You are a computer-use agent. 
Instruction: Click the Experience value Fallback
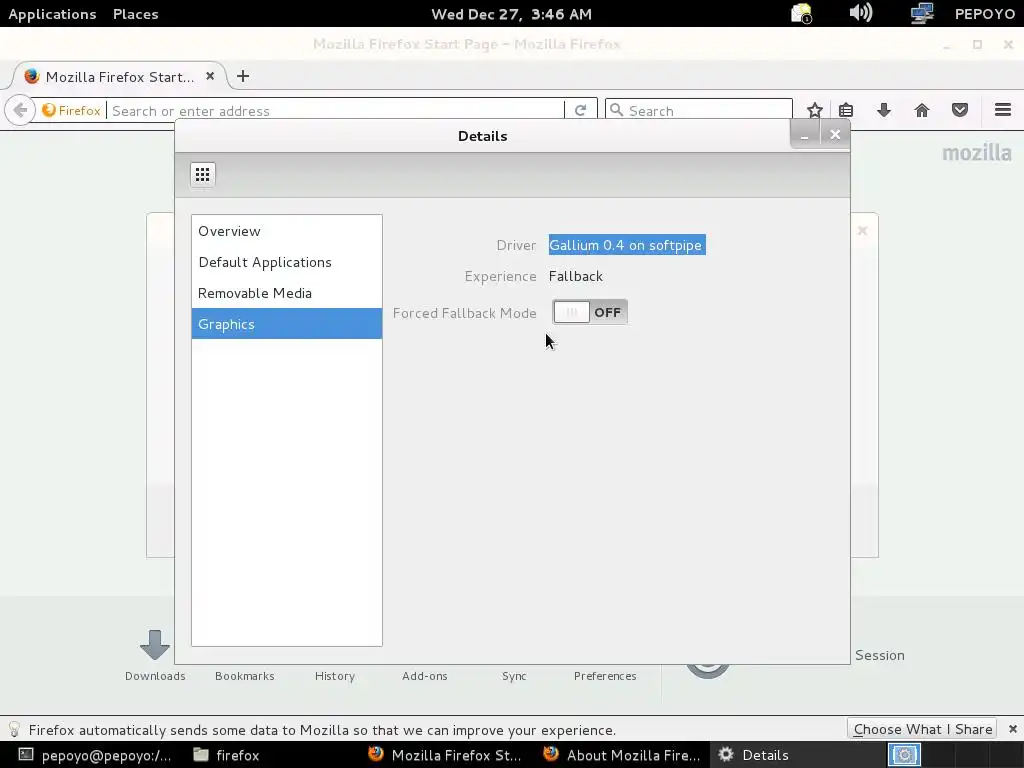pyautogui.click(x=575, y=276)
